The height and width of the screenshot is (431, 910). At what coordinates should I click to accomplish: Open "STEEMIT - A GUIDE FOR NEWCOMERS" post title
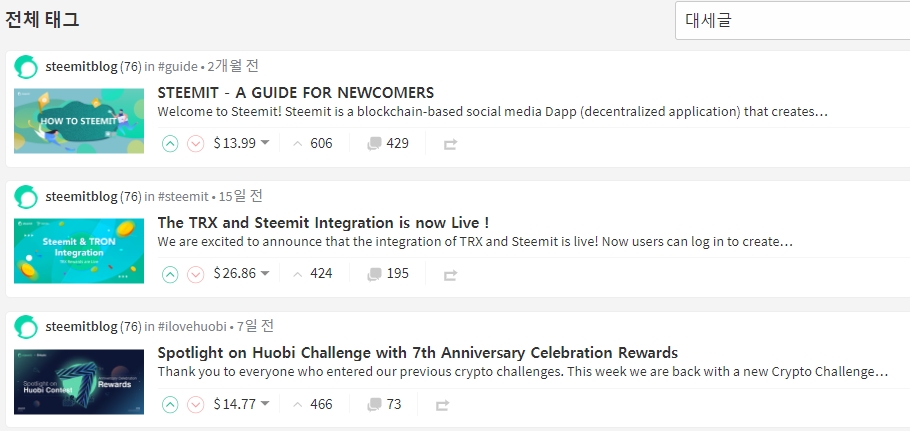[x=295, y=92]
